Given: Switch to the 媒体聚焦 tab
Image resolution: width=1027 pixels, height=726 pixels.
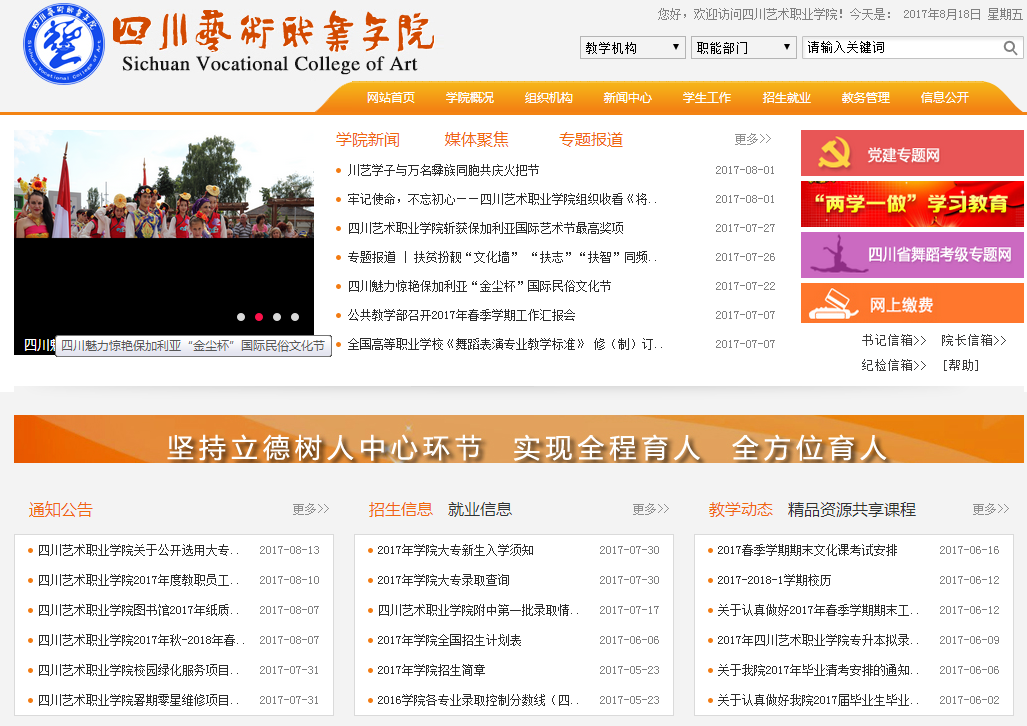Looking at the screenshot, I should click(476, 140).
